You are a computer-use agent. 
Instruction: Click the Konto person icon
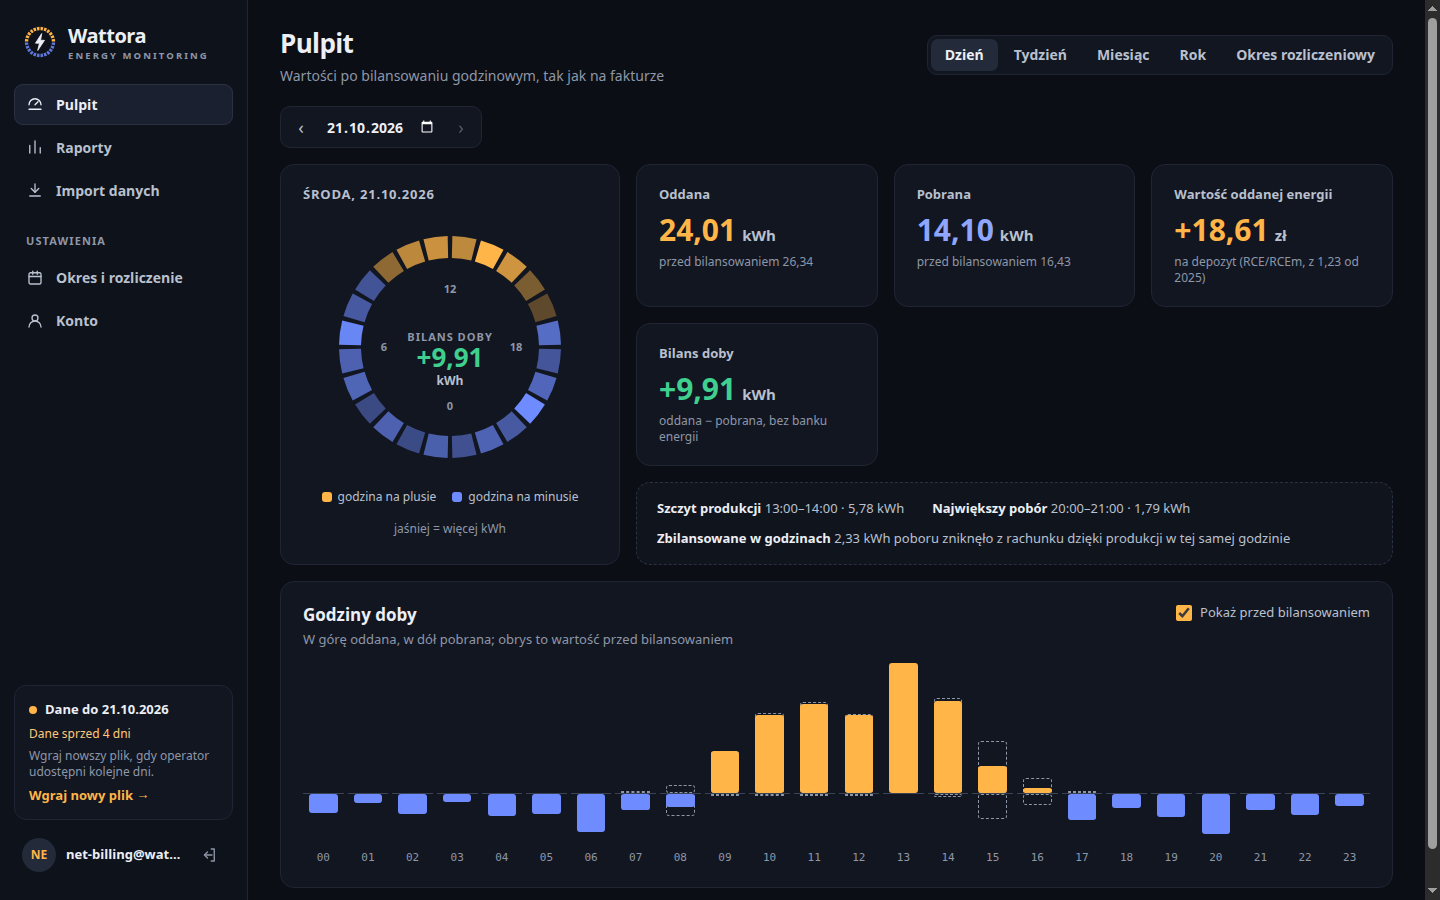tap(35, 321)
